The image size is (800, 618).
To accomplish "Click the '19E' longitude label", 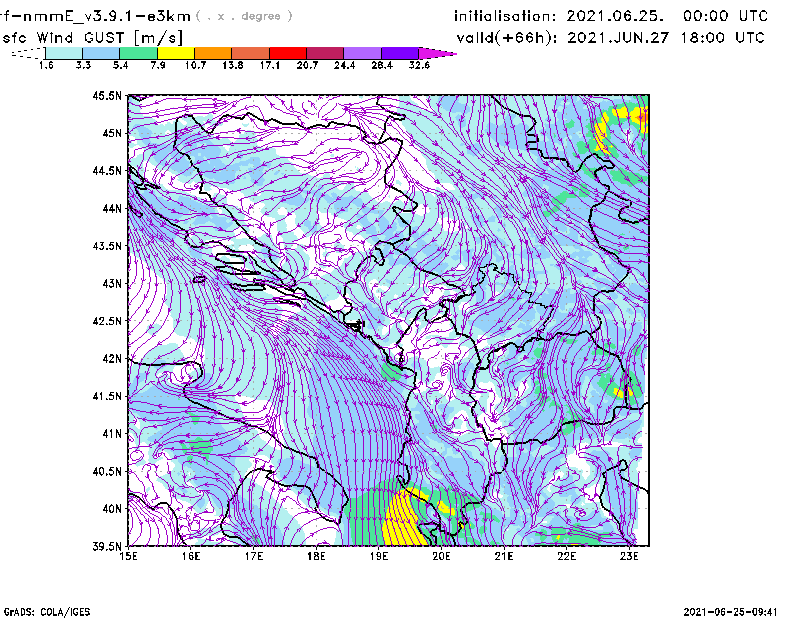I will pyautogui.click(x=379, y=556).
